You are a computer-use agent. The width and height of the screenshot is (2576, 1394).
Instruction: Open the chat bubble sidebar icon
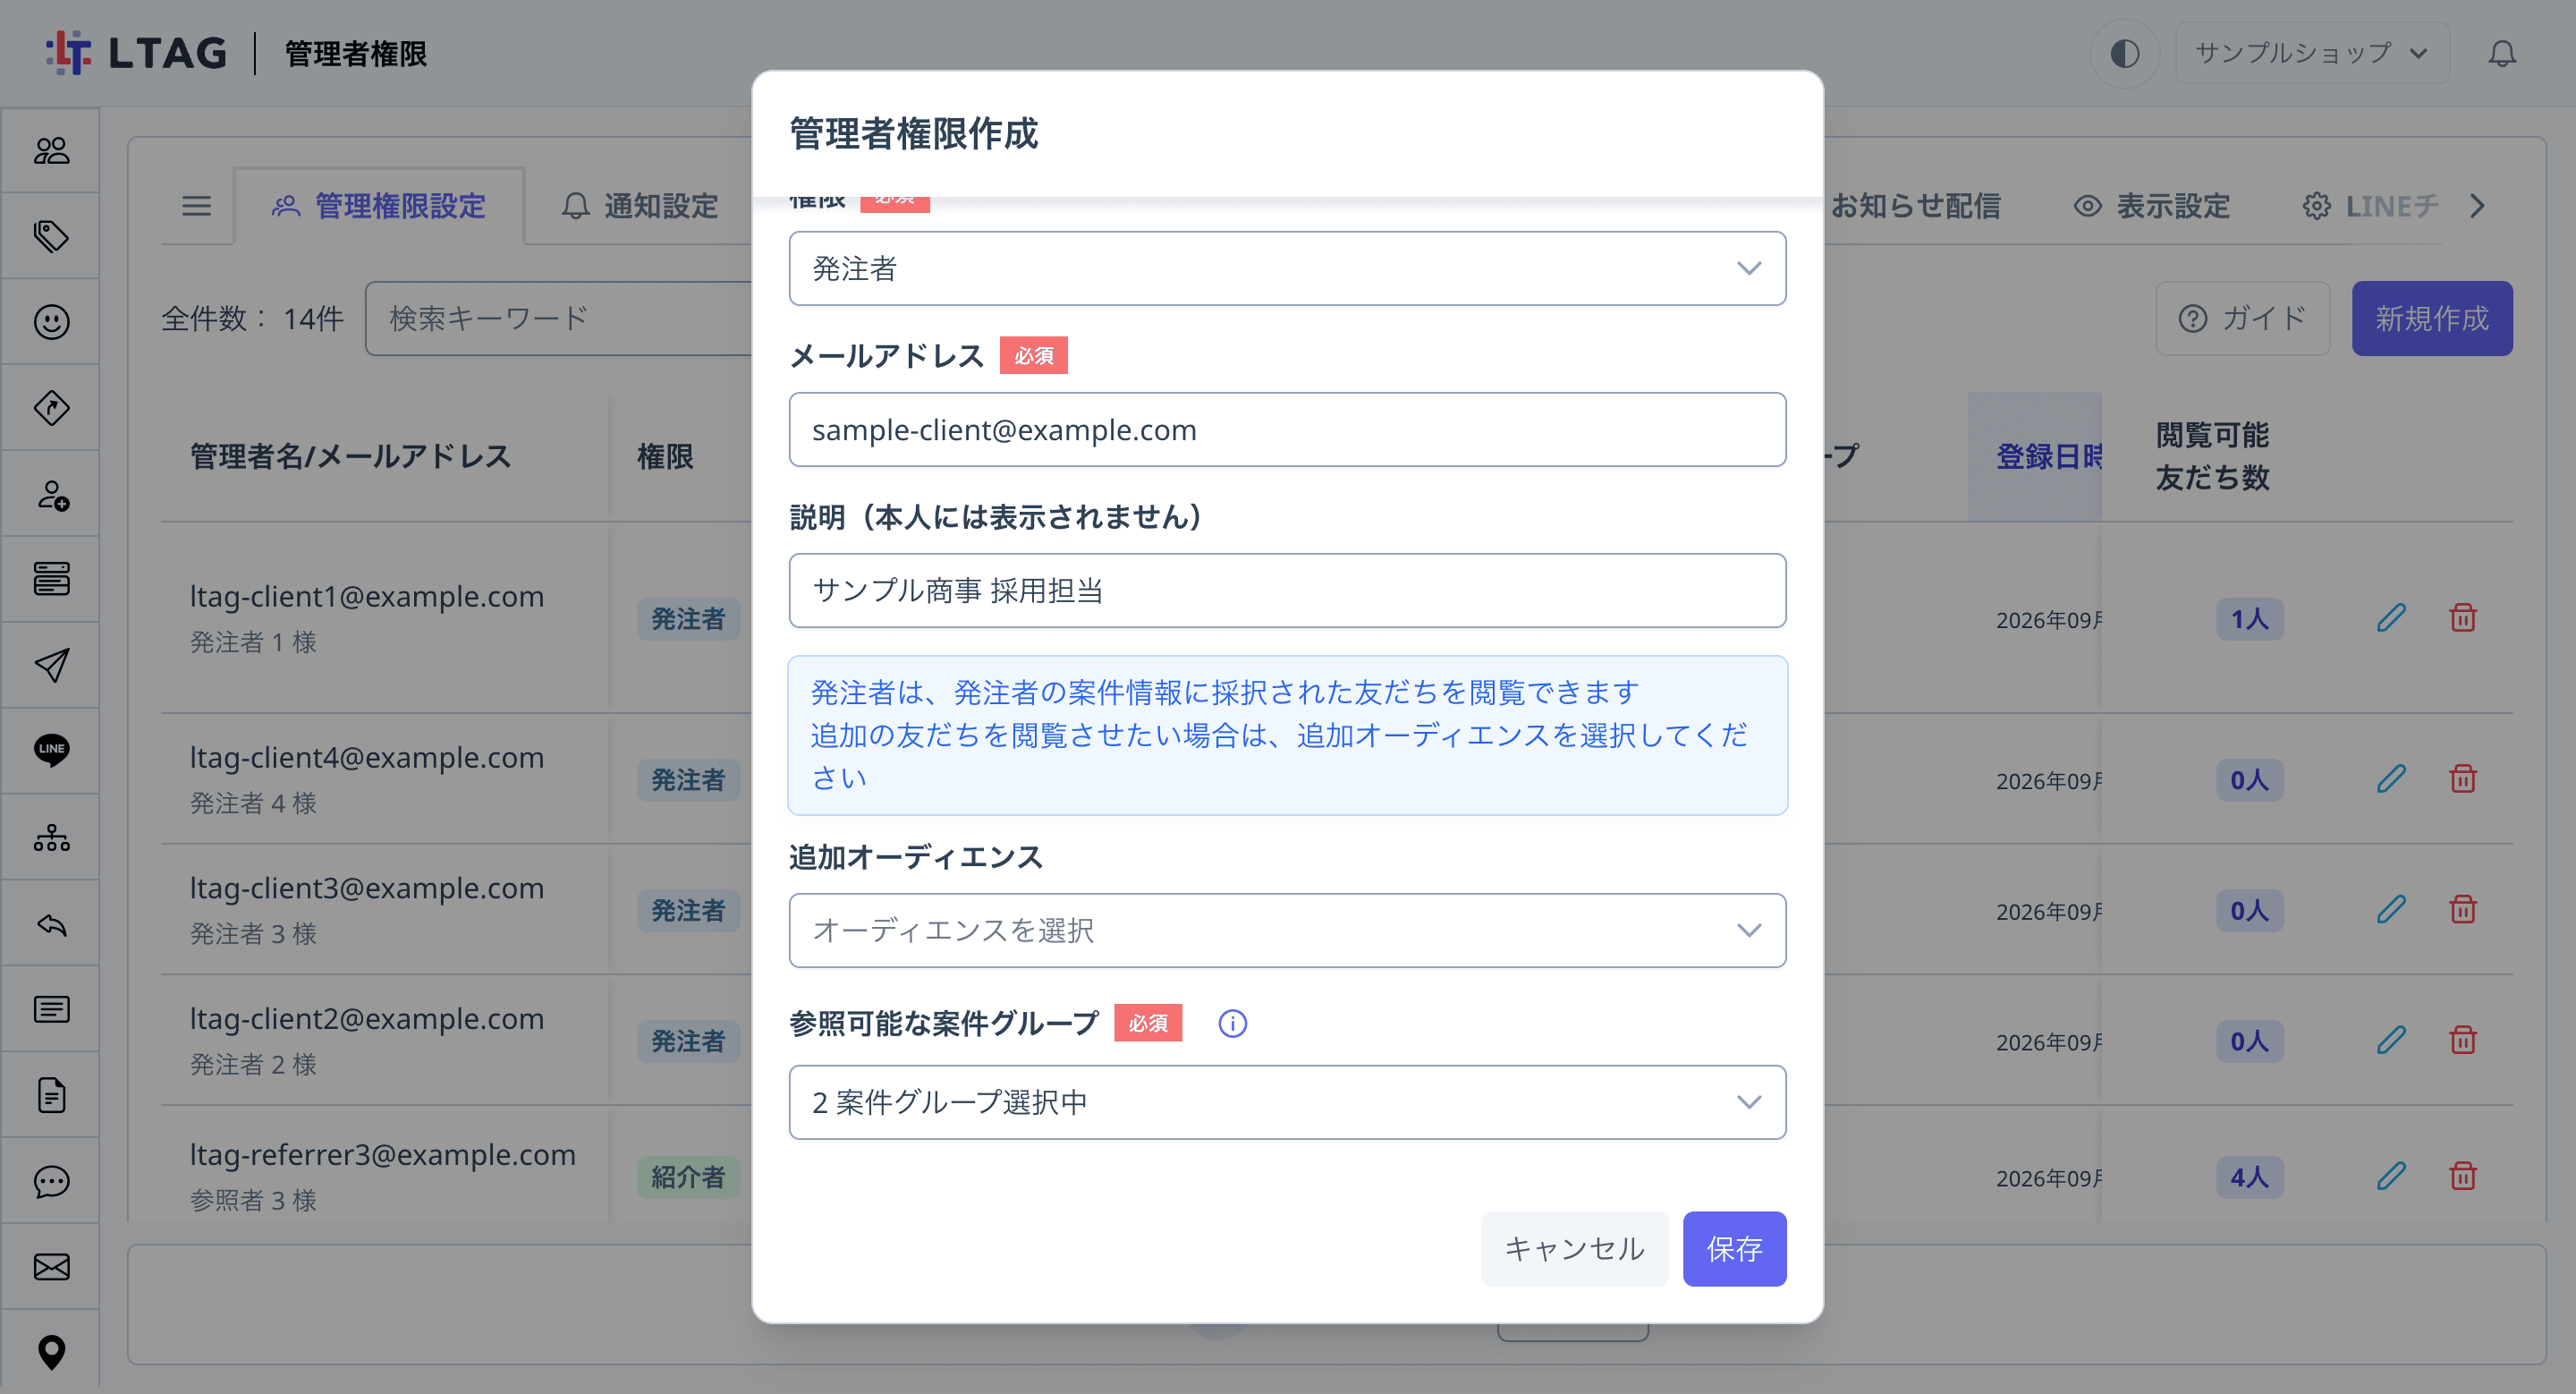pyautogui.click(x=51, y=1182)
